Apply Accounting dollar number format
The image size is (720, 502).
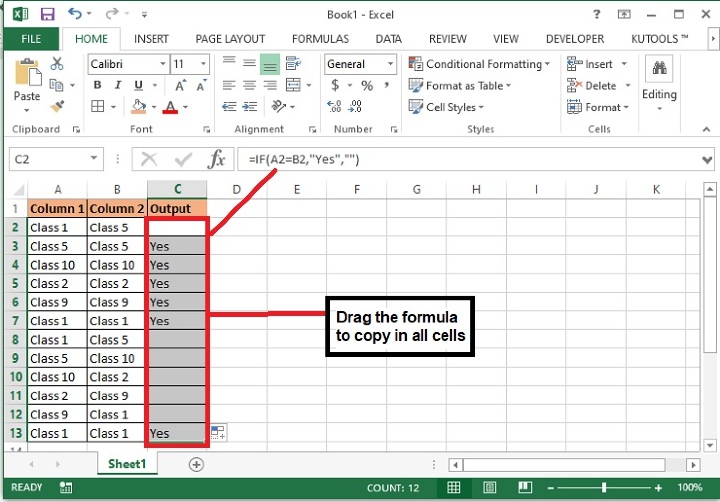coord(335,85)
